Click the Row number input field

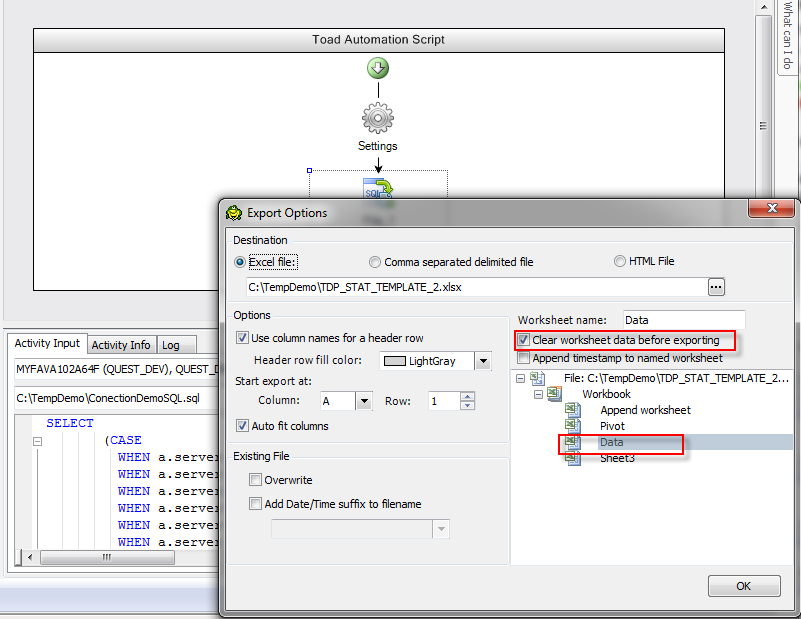point(444,401)
